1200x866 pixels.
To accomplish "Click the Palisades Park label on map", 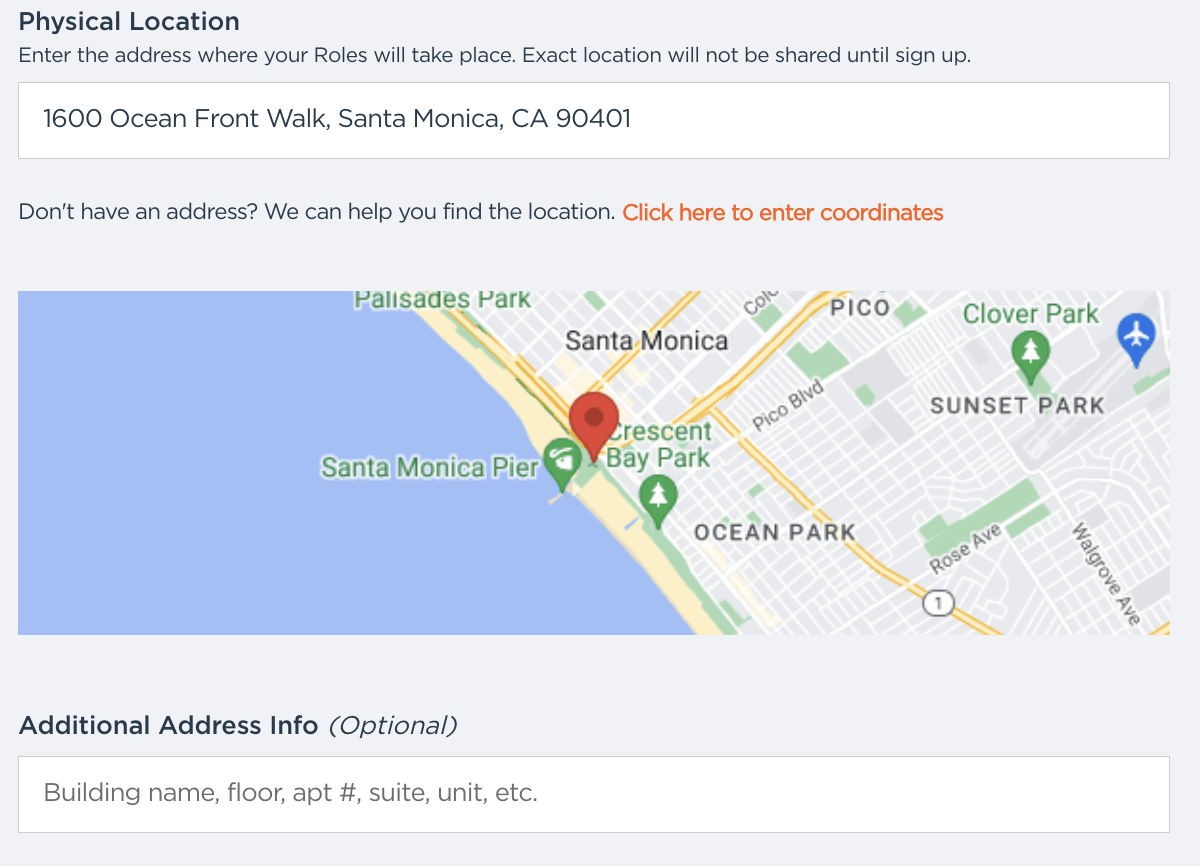I will click(x=443, y=299).
